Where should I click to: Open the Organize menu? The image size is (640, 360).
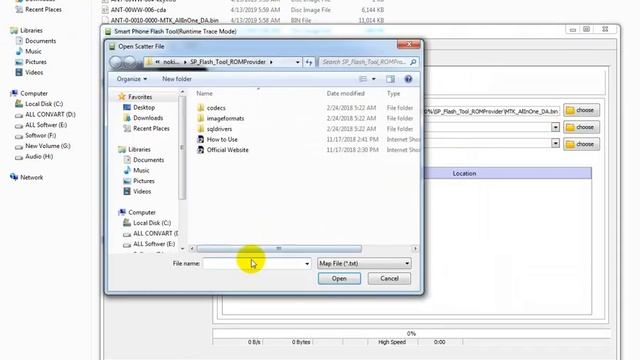point(131,79)
